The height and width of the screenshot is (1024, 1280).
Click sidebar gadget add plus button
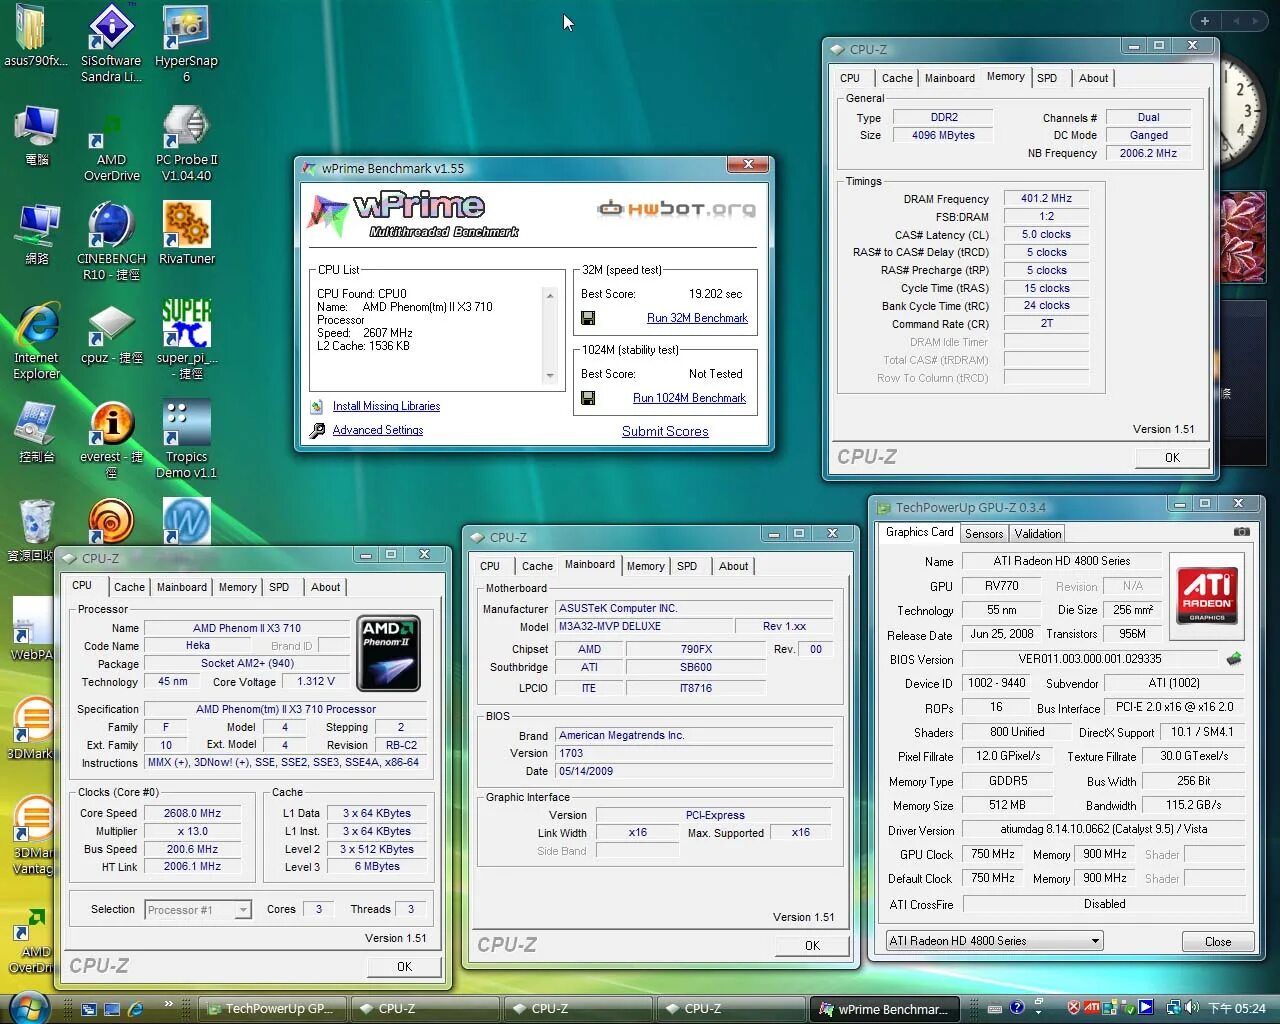(1205, 20)
